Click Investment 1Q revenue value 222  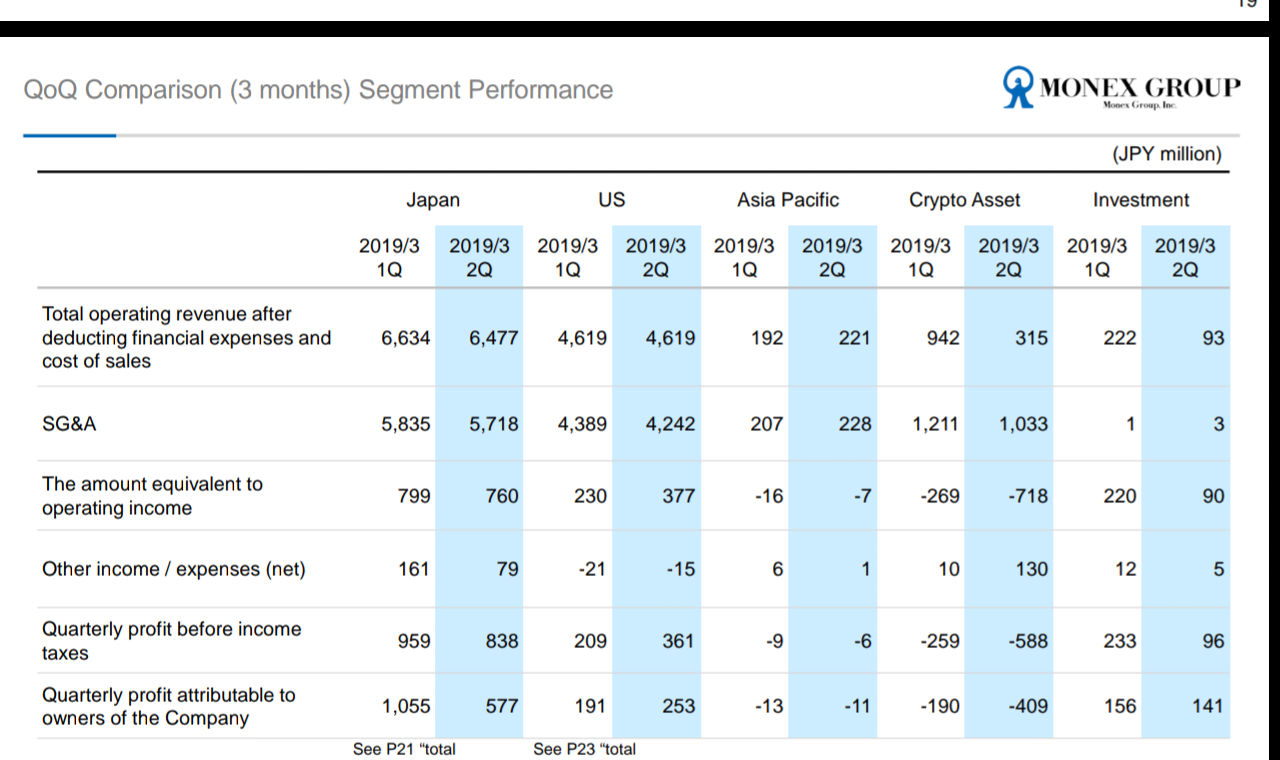click(x=1120, y=338)
